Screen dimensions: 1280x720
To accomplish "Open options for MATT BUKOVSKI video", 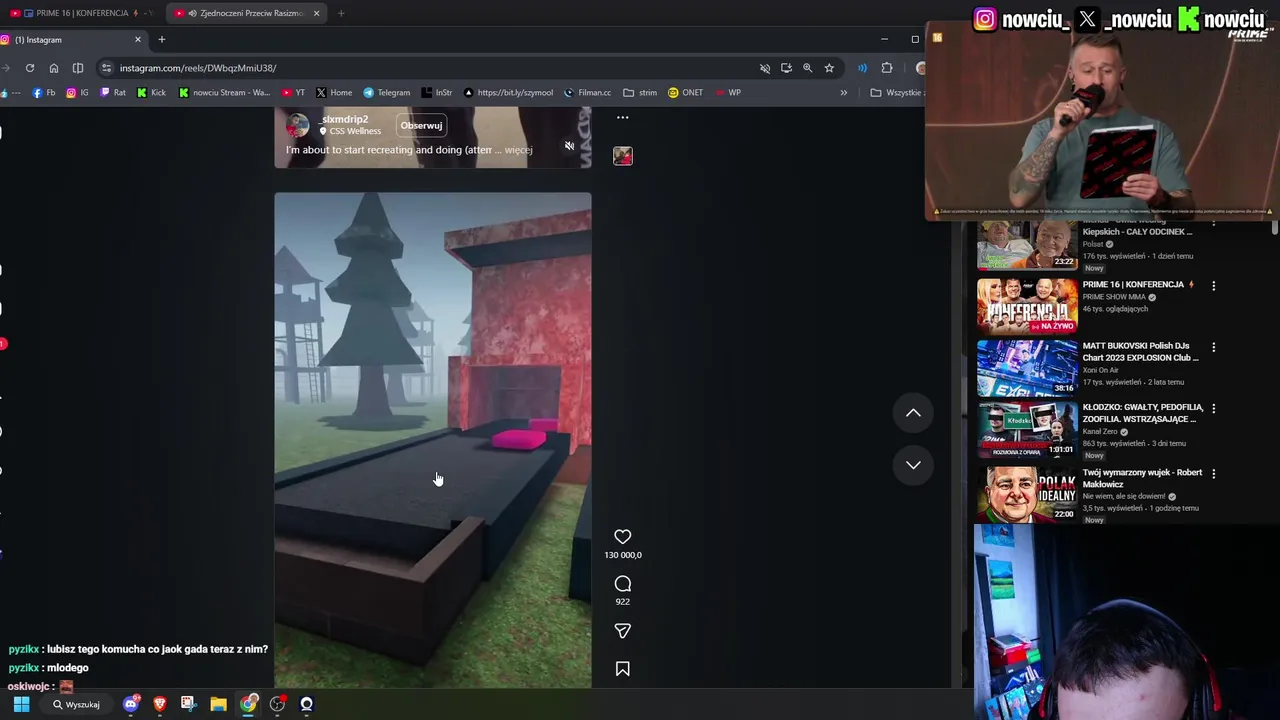I will [x=1213, y=348].
